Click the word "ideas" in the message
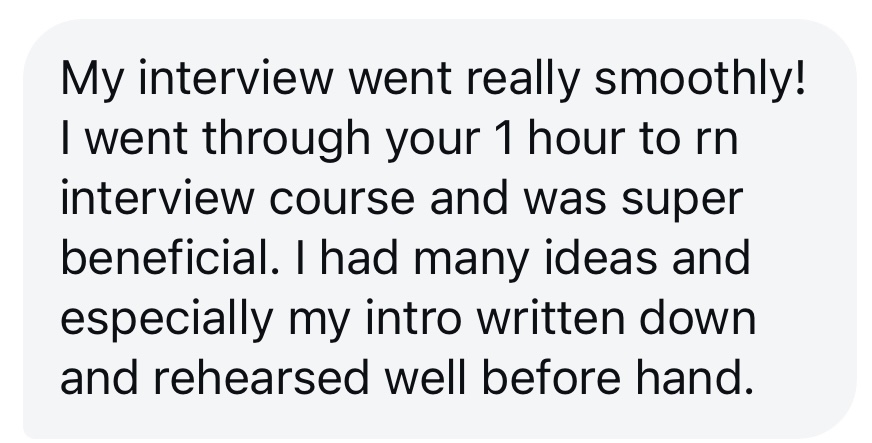 [600, 257]
